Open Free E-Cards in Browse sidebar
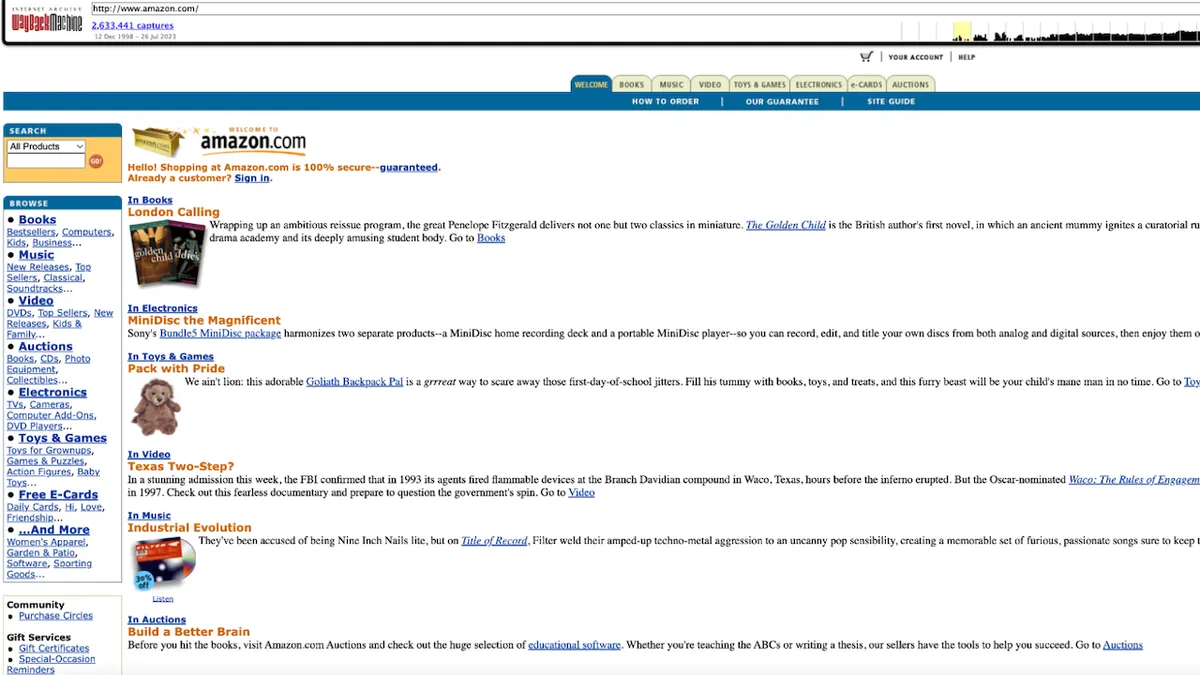The image size is (1200, 675). (58, 494)
